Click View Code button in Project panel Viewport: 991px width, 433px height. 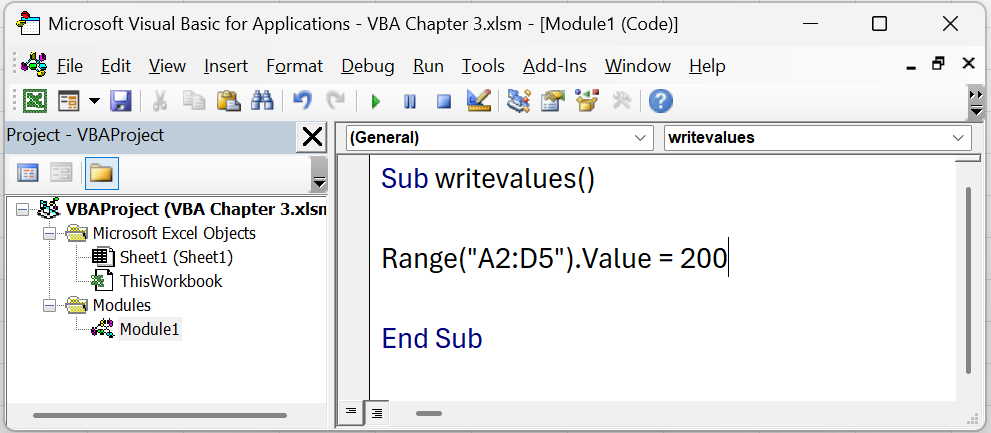coord(27,173)
